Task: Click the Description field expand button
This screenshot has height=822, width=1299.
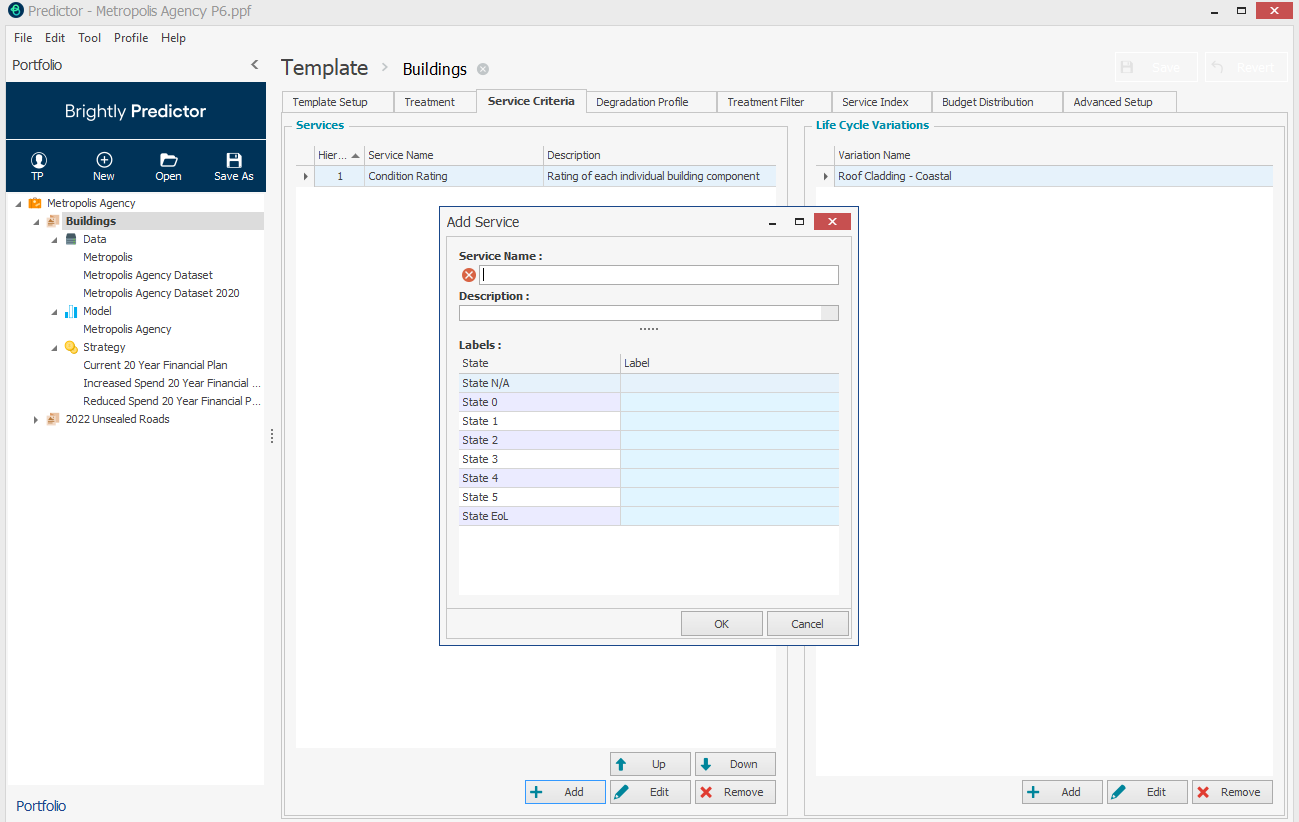Action: click(x=829, y=313)
